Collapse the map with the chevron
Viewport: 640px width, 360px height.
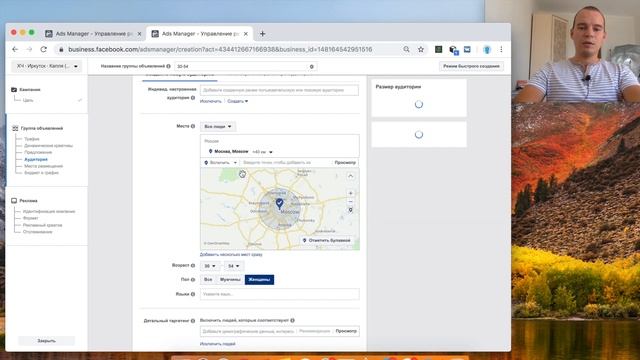point(351,176)
